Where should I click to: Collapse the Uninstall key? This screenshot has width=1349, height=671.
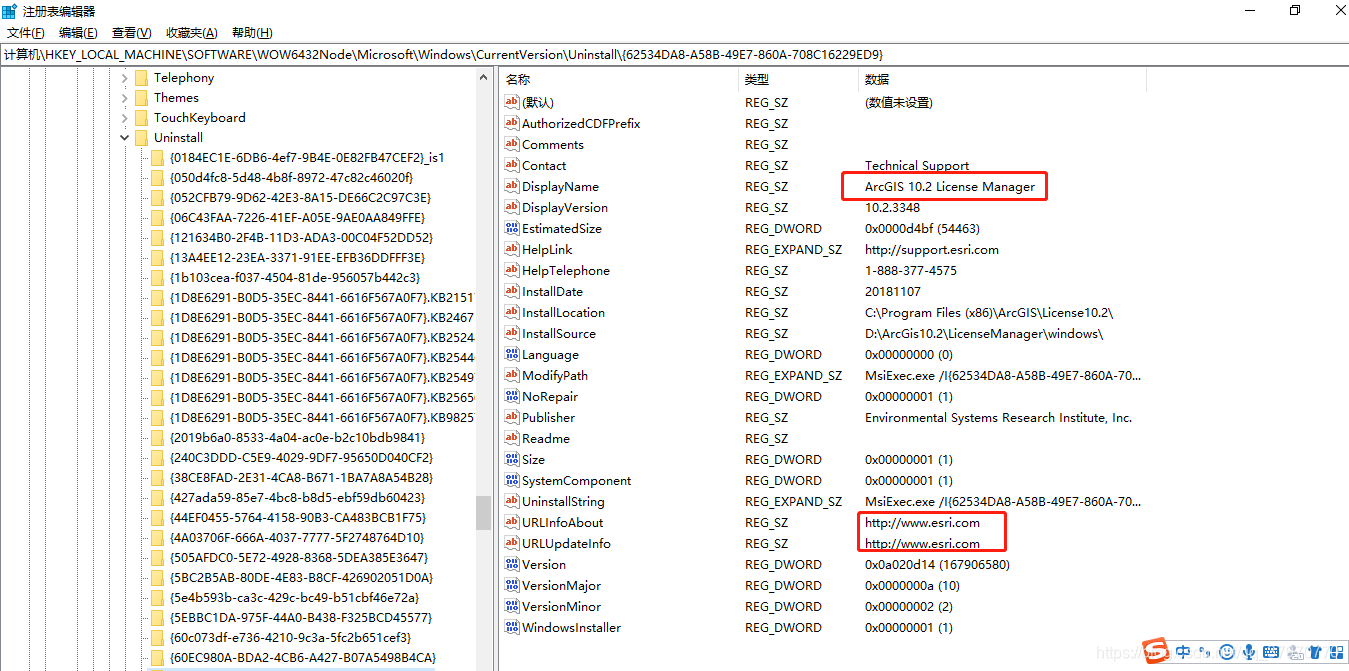point(125,138)
